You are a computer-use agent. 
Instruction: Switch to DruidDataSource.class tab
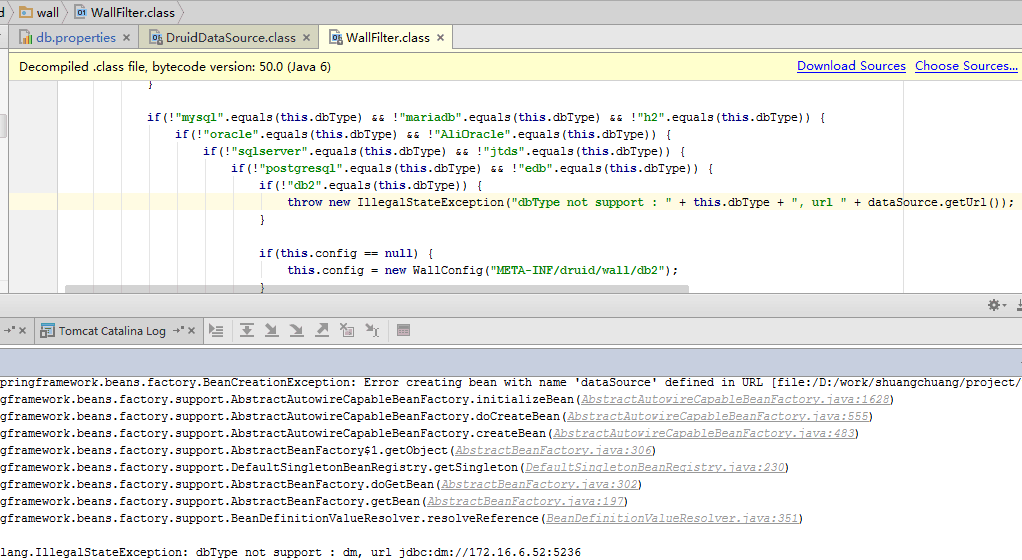[x=231, y=38]
